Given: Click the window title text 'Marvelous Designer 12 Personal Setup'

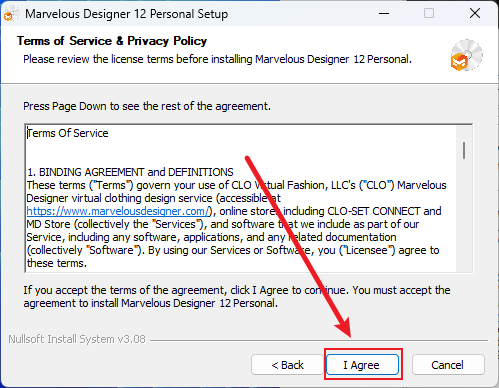Looking at the screenshot, I should [x=127, y=14].
